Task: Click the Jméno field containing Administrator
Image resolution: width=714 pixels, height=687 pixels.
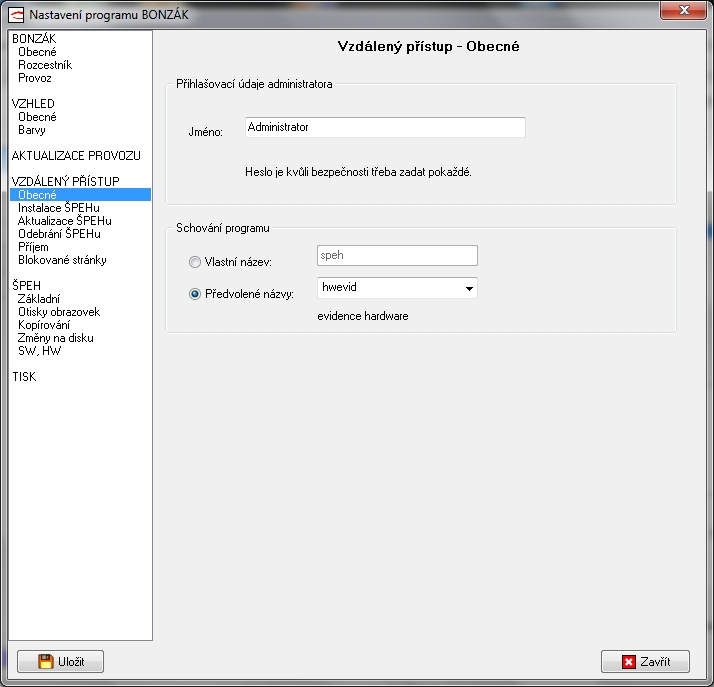Action: pos(385,127)
